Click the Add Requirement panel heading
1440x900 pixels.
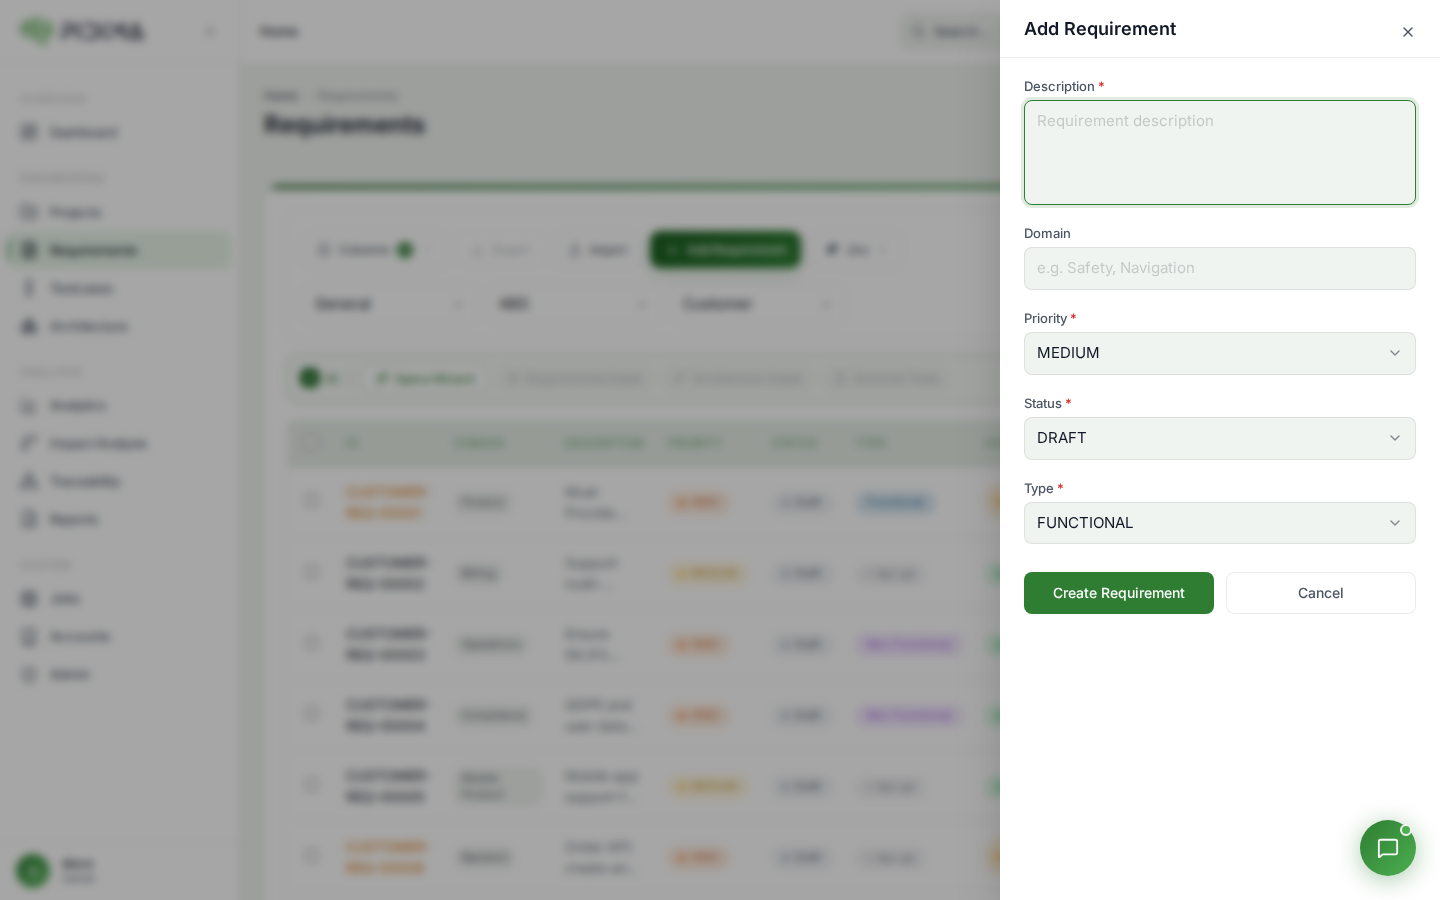pos(1100,29)
